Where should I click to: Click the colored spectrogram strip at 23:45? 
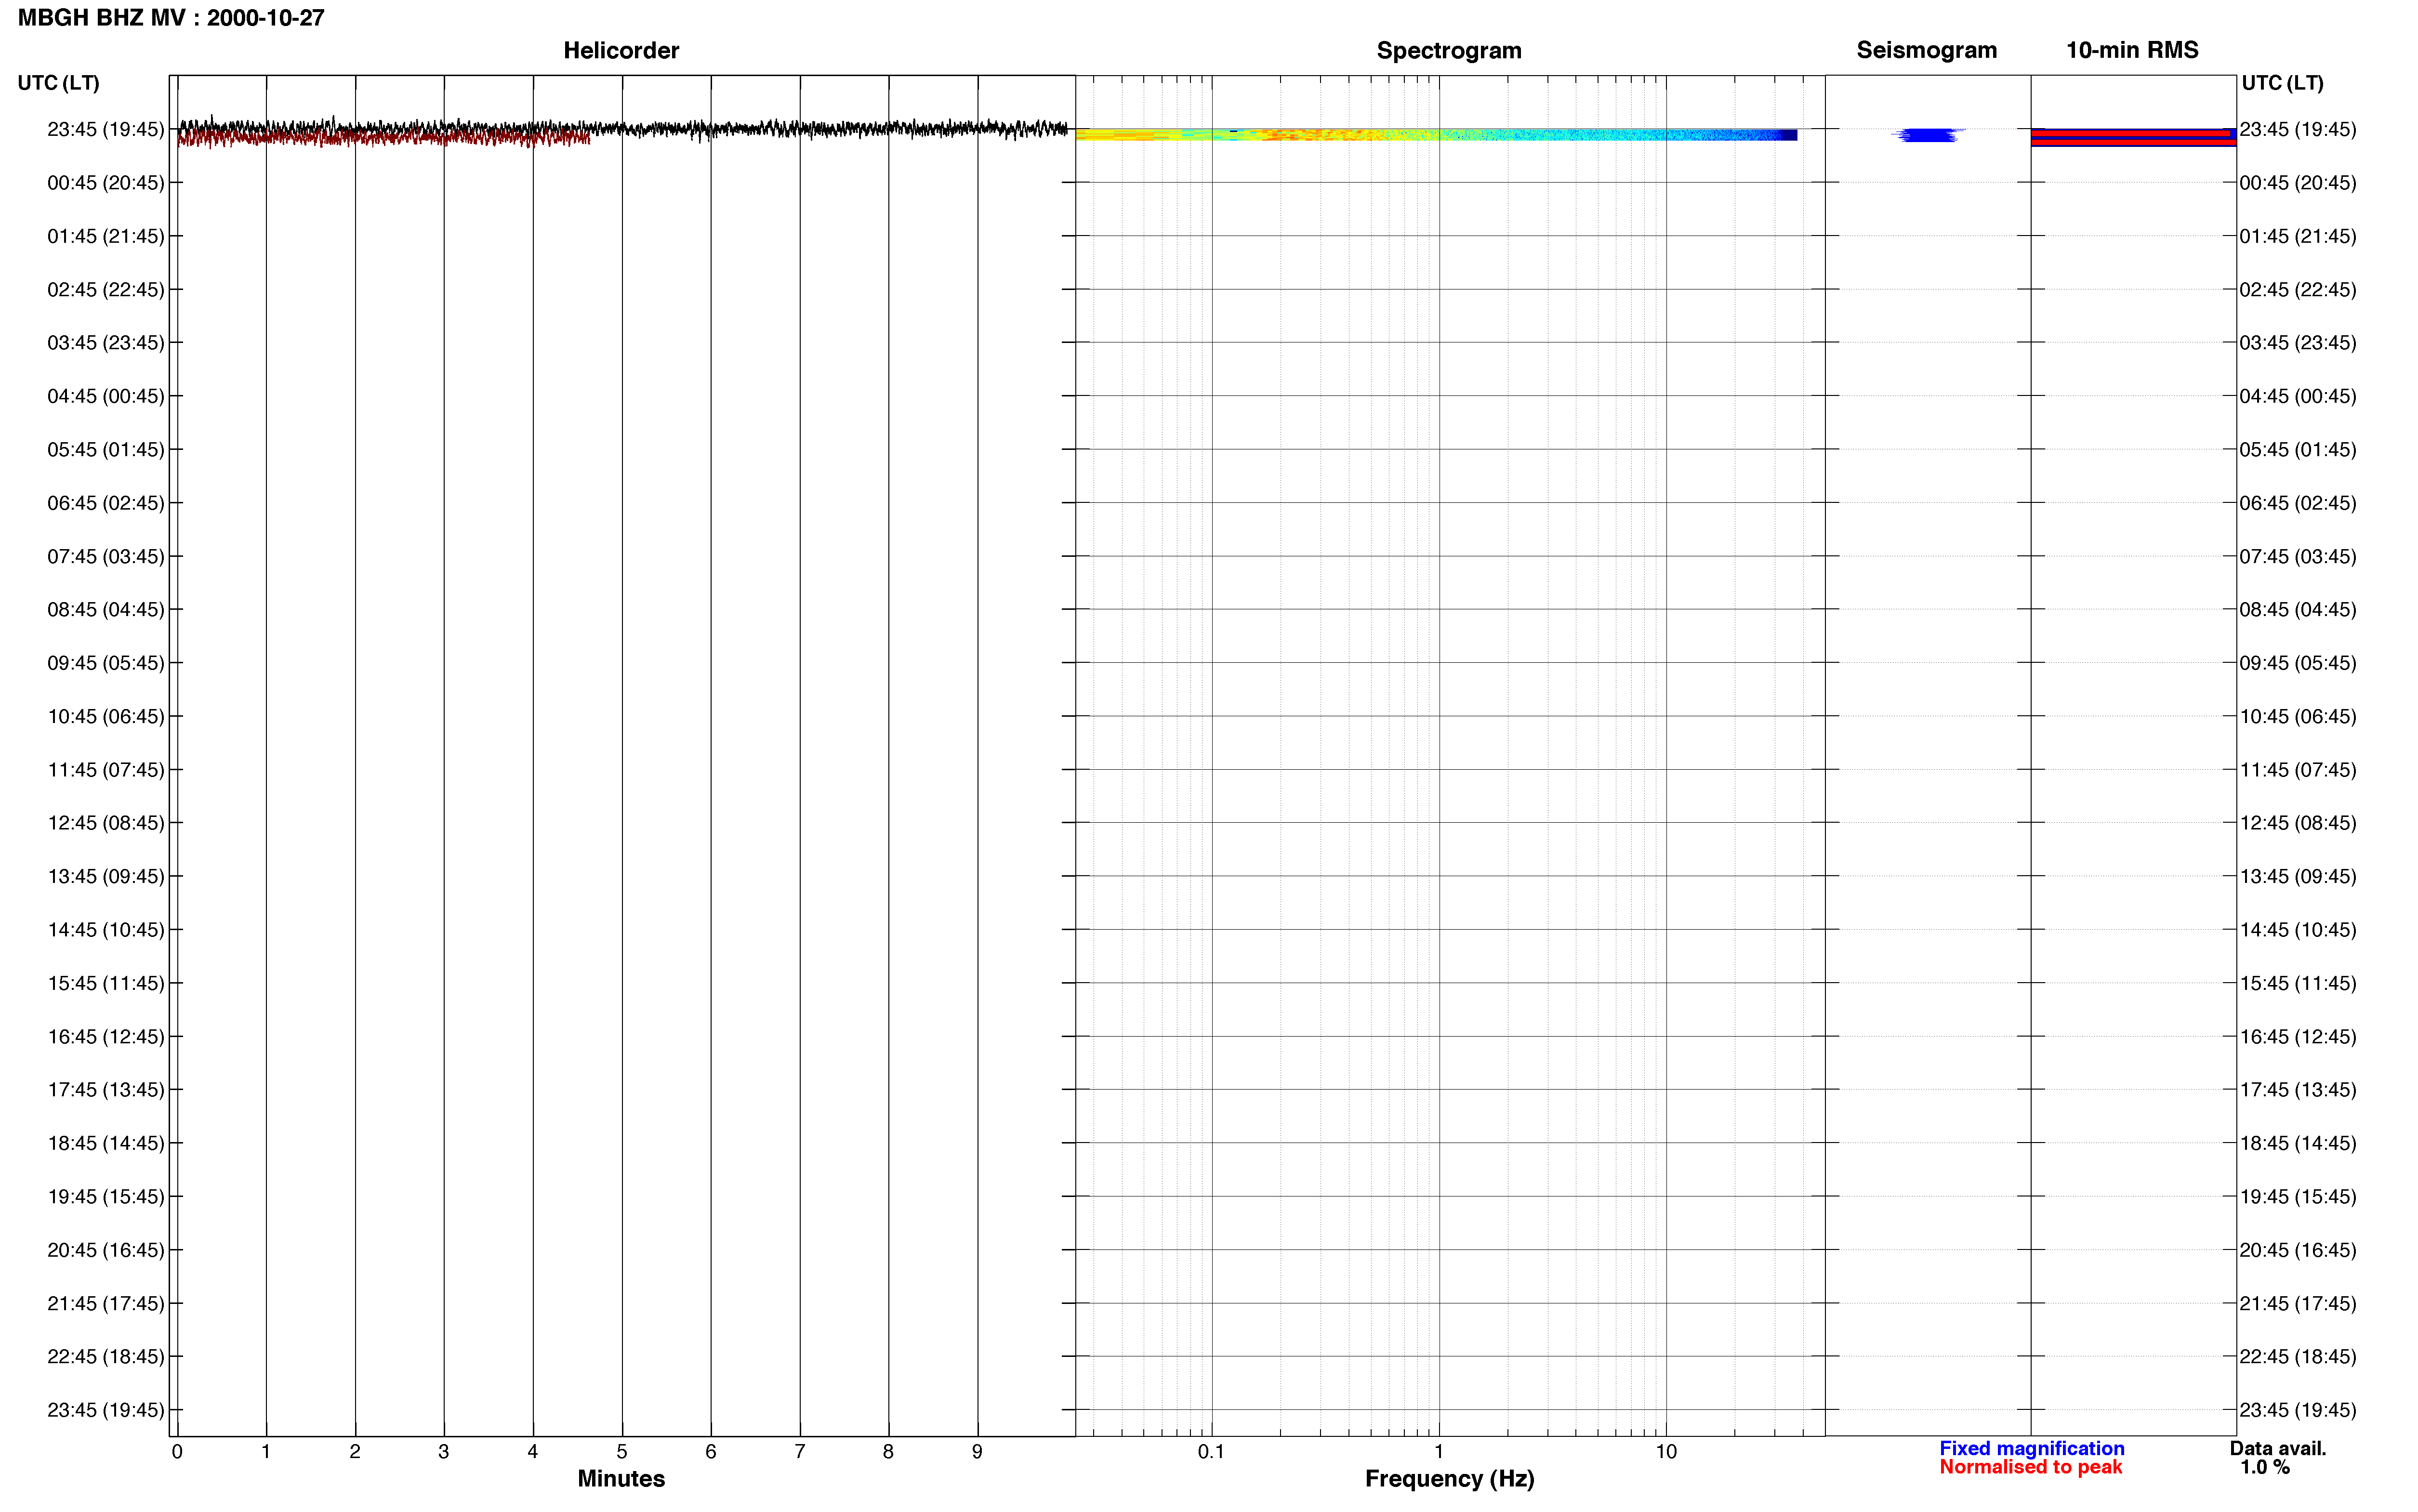[x=1436, y=134]
